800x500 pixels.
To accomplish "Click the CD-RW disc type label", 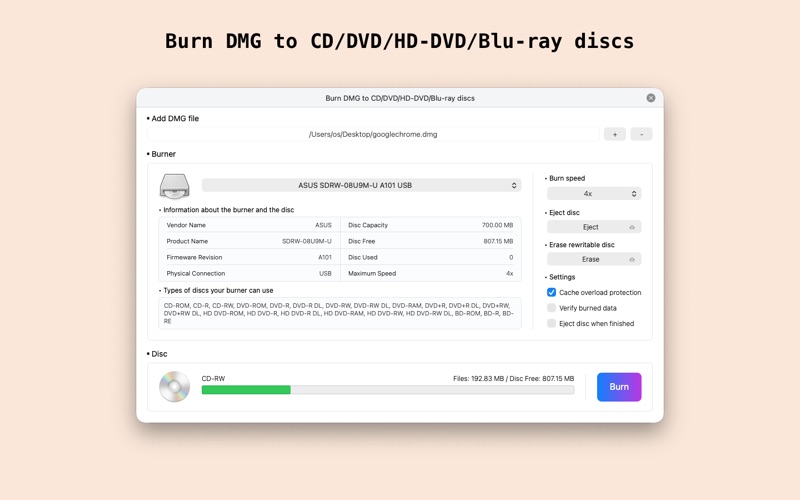I will coord(213,379).
